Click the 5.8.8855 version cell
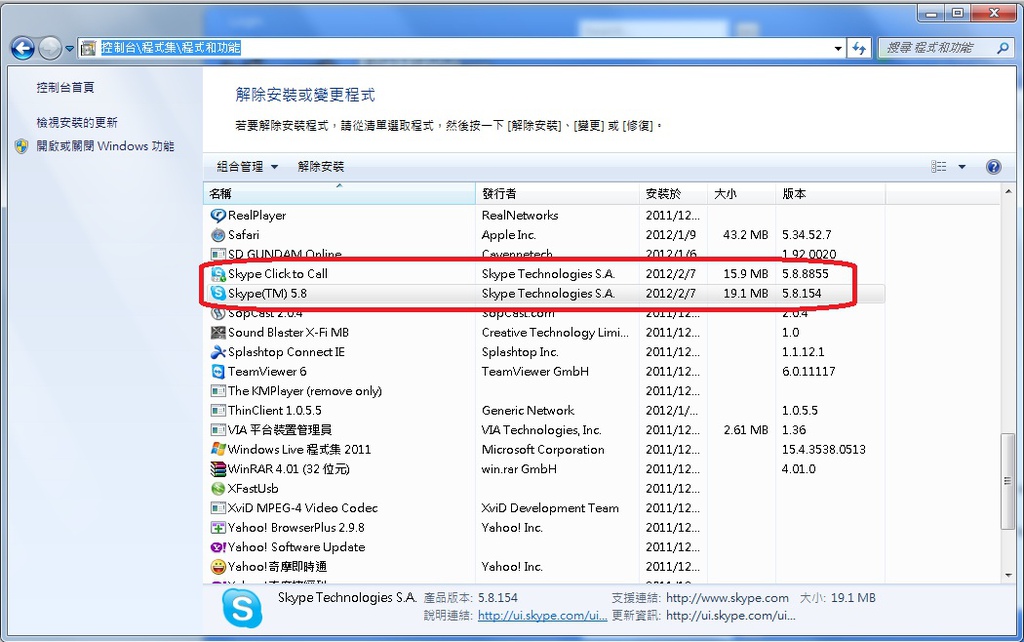Image resolution: width=1024 pixels, height=642 pixels. tap(805, 274)
